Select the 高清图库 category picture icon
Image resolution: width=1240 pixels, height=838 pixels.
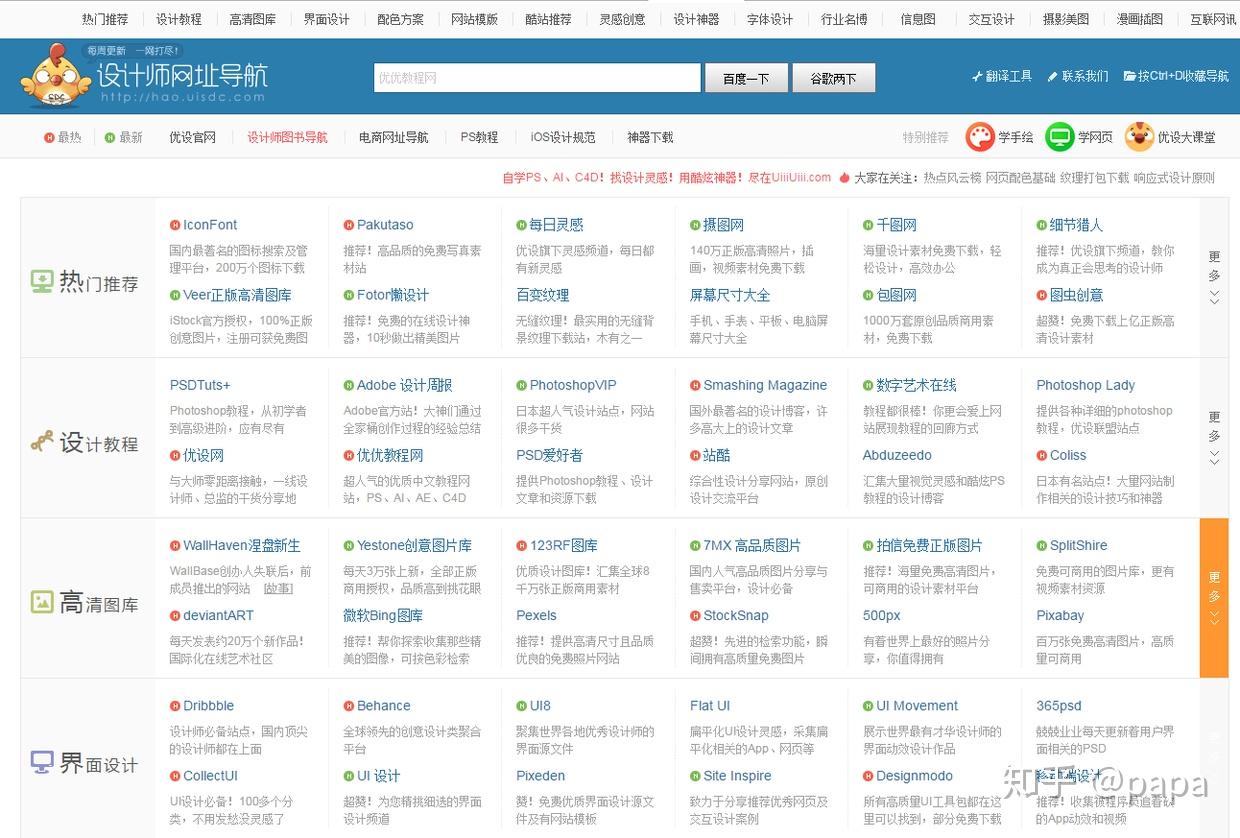tap(42, 602)
